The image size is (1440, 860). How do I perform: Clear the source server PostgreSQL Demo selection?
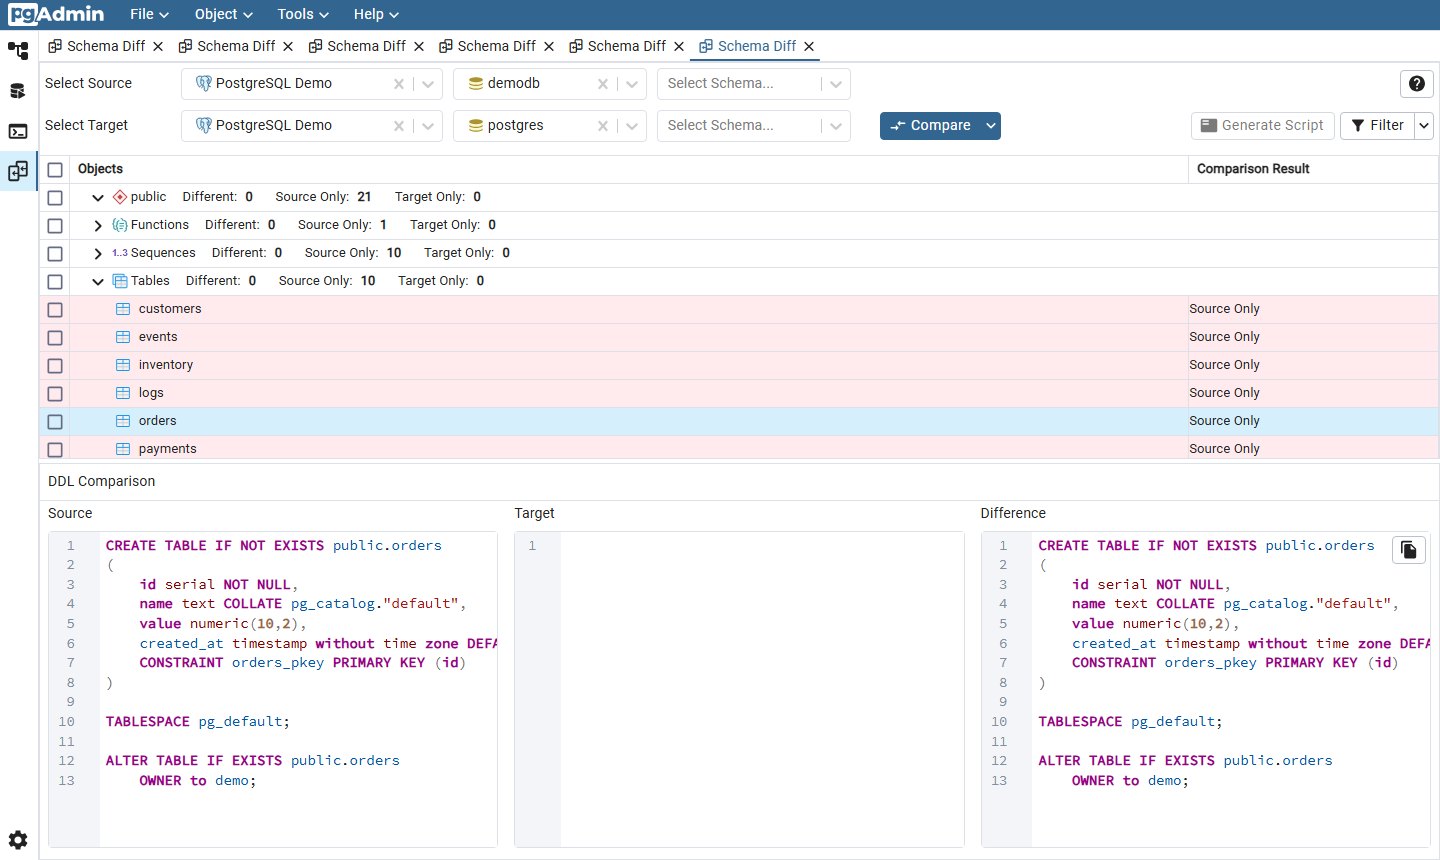(399, 84)
